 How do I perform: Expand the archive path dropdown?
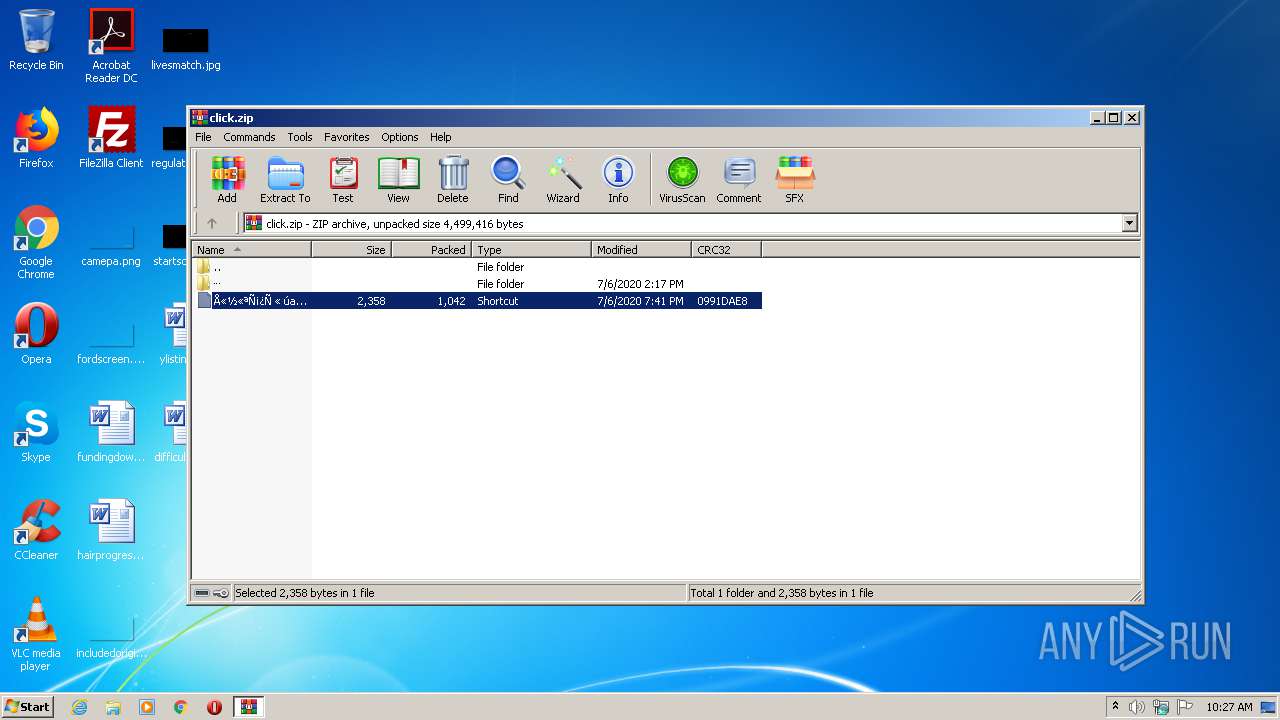(1130, 224)
